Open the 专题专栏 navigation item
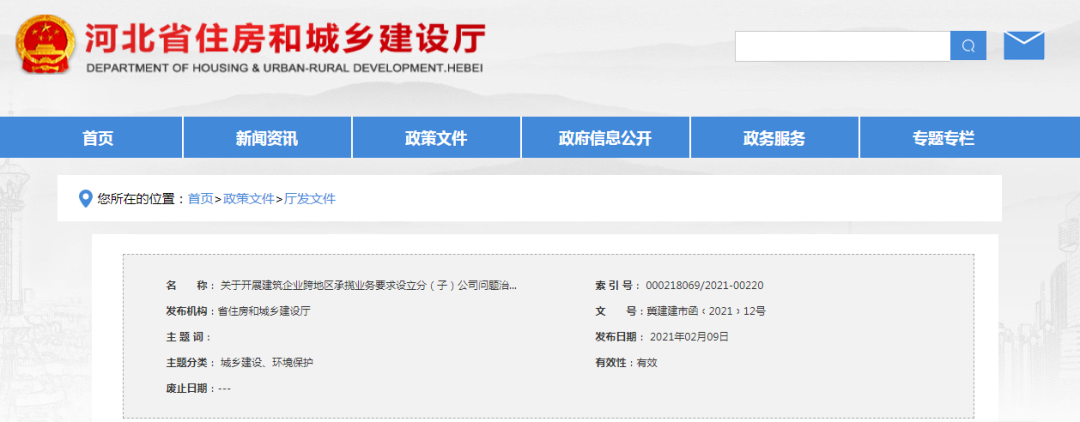The height and width of the screenshot is (422, 1080). pos(943,139)
